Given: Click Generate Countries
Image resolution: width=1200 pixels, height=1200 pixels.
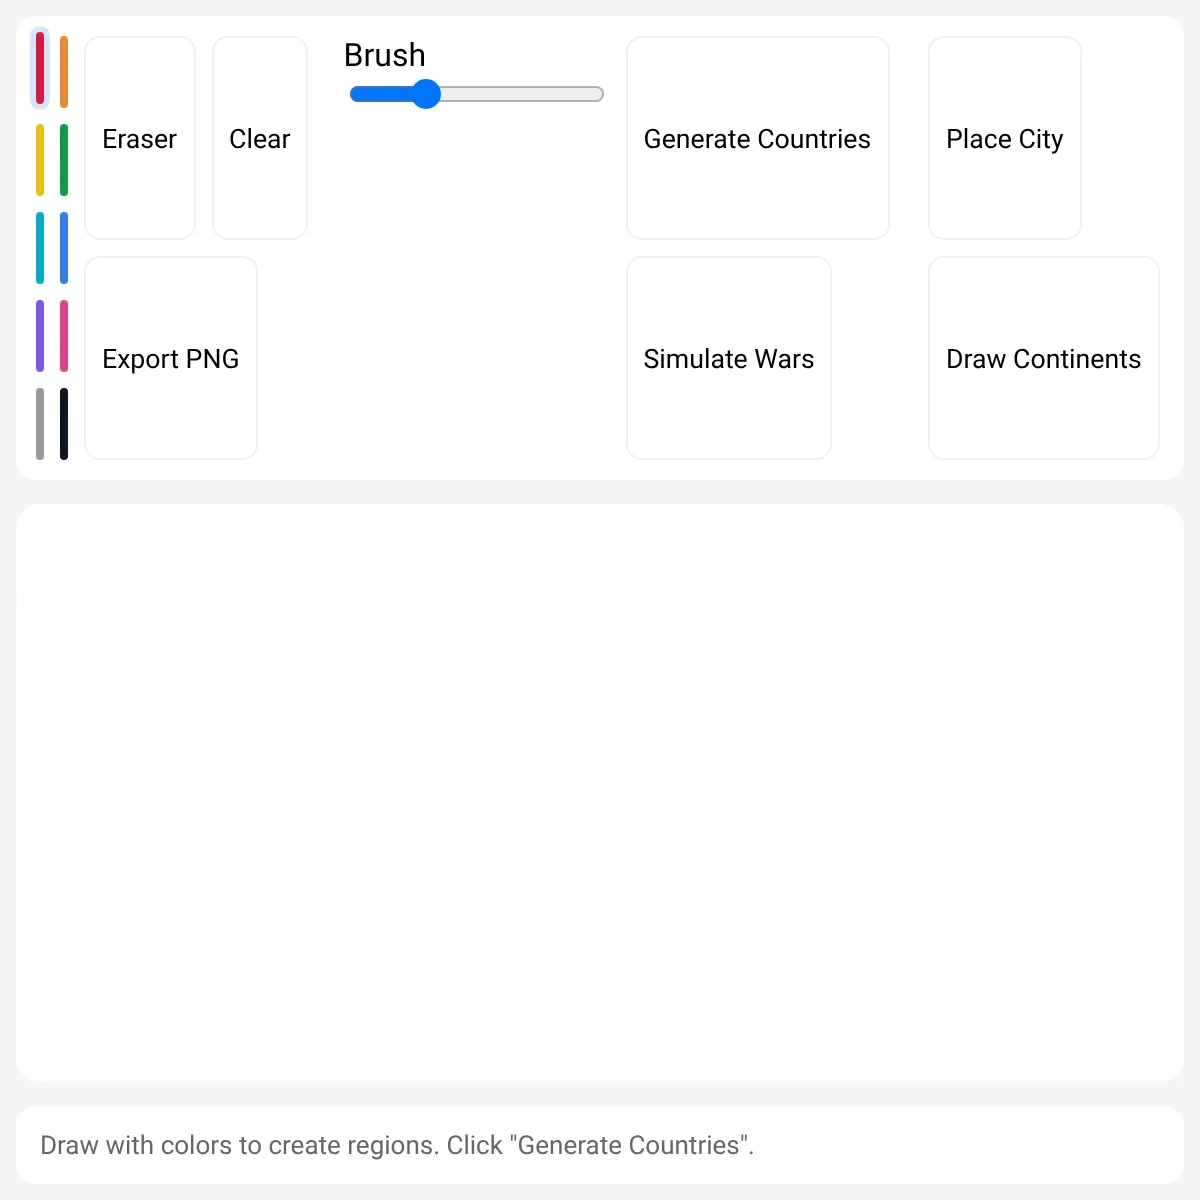Looking at the screenshot, I should coord(758,138).
